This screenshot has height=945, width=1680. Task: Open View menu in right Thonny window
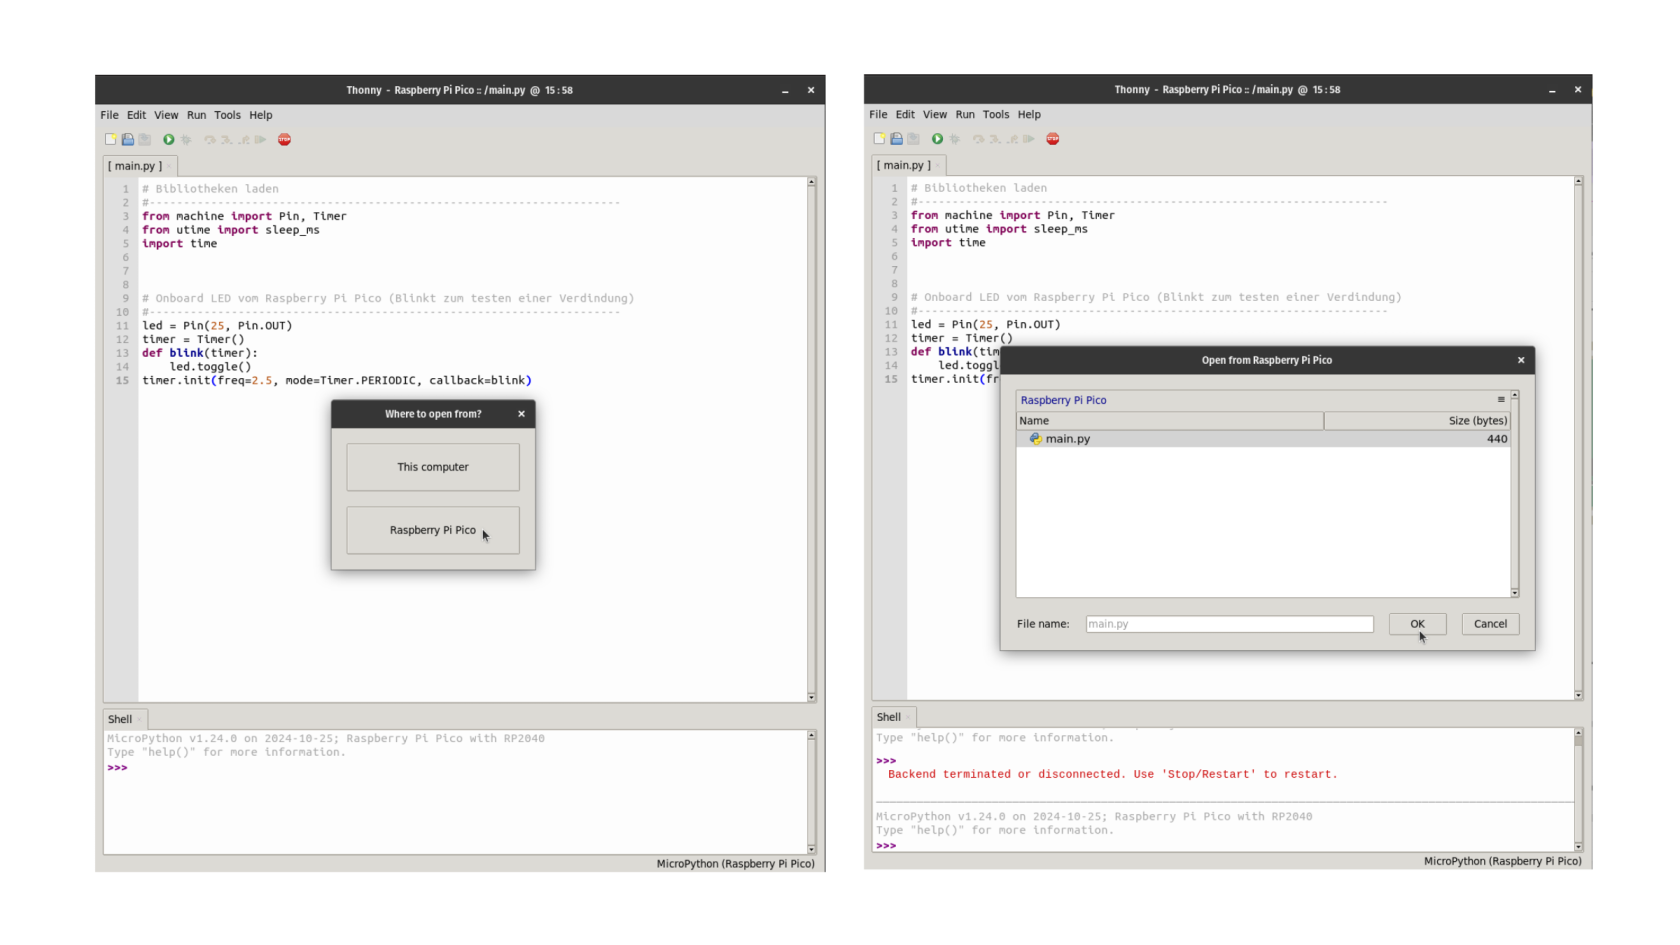click(x=935, y=114)
